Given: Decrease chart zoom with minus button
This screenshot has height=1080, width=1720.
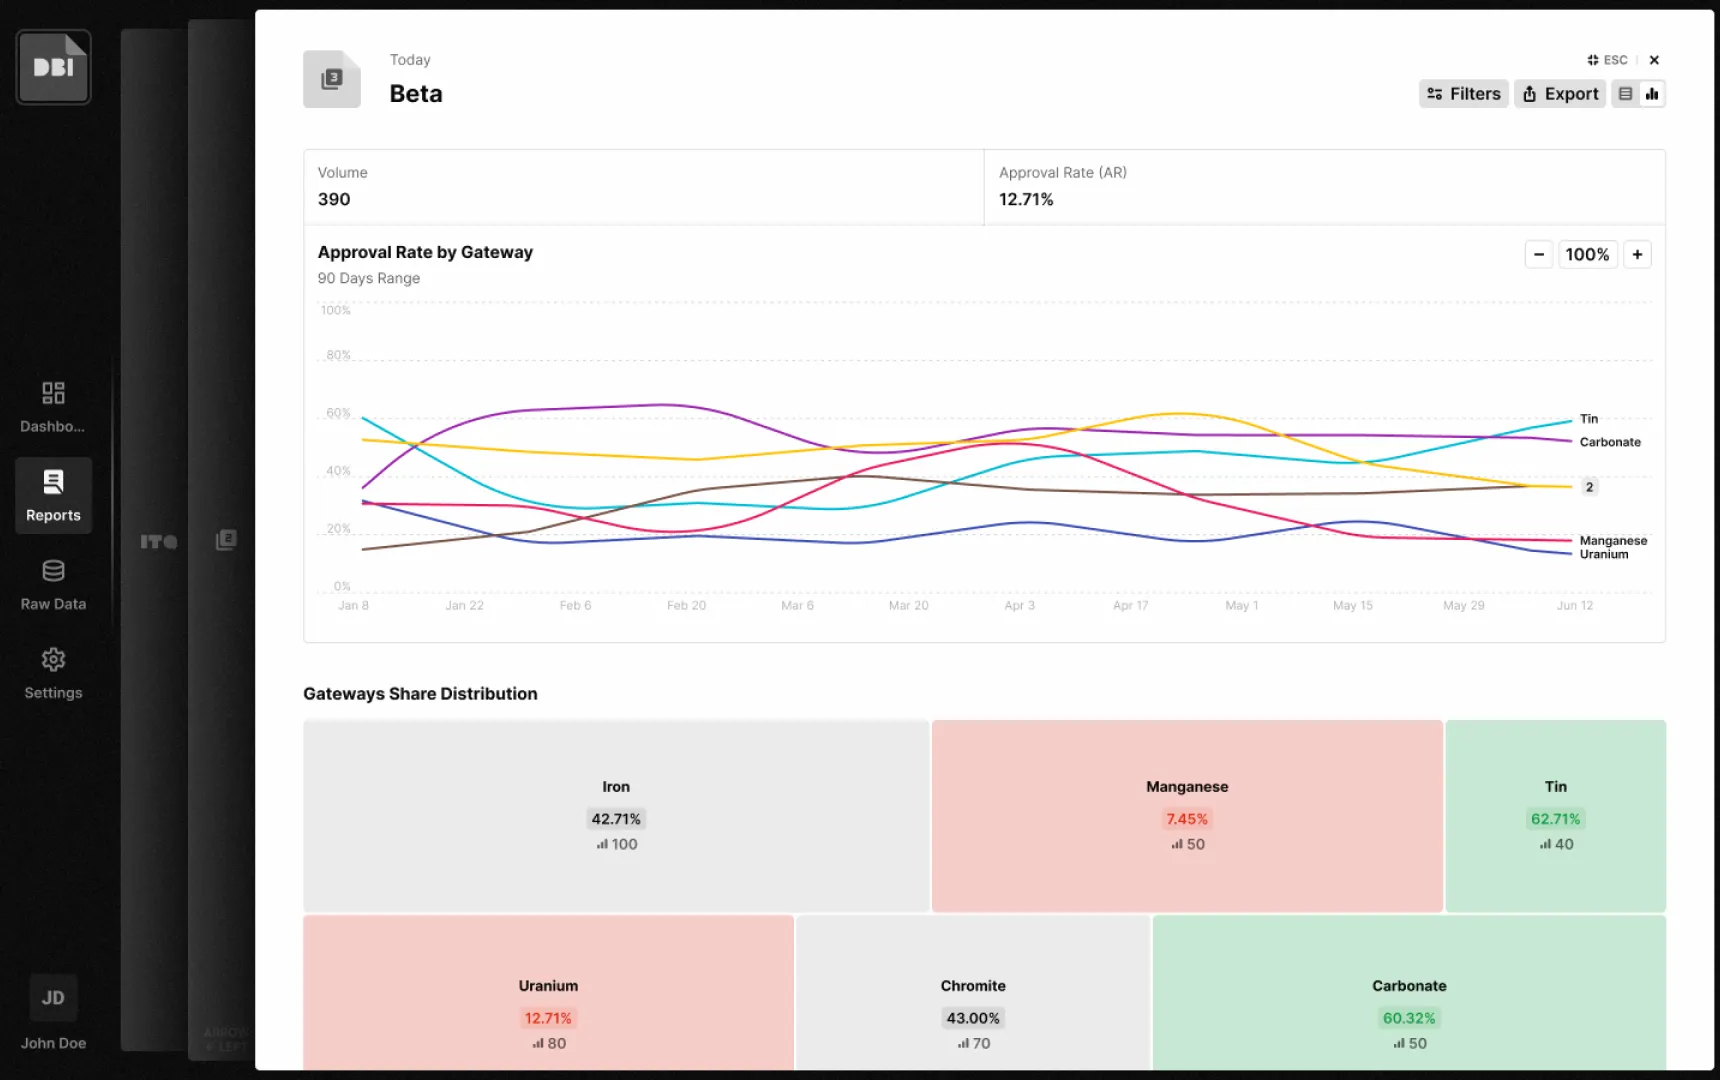Looking at the screenshot, I should pyautogui.click(x=1538, y=255).
